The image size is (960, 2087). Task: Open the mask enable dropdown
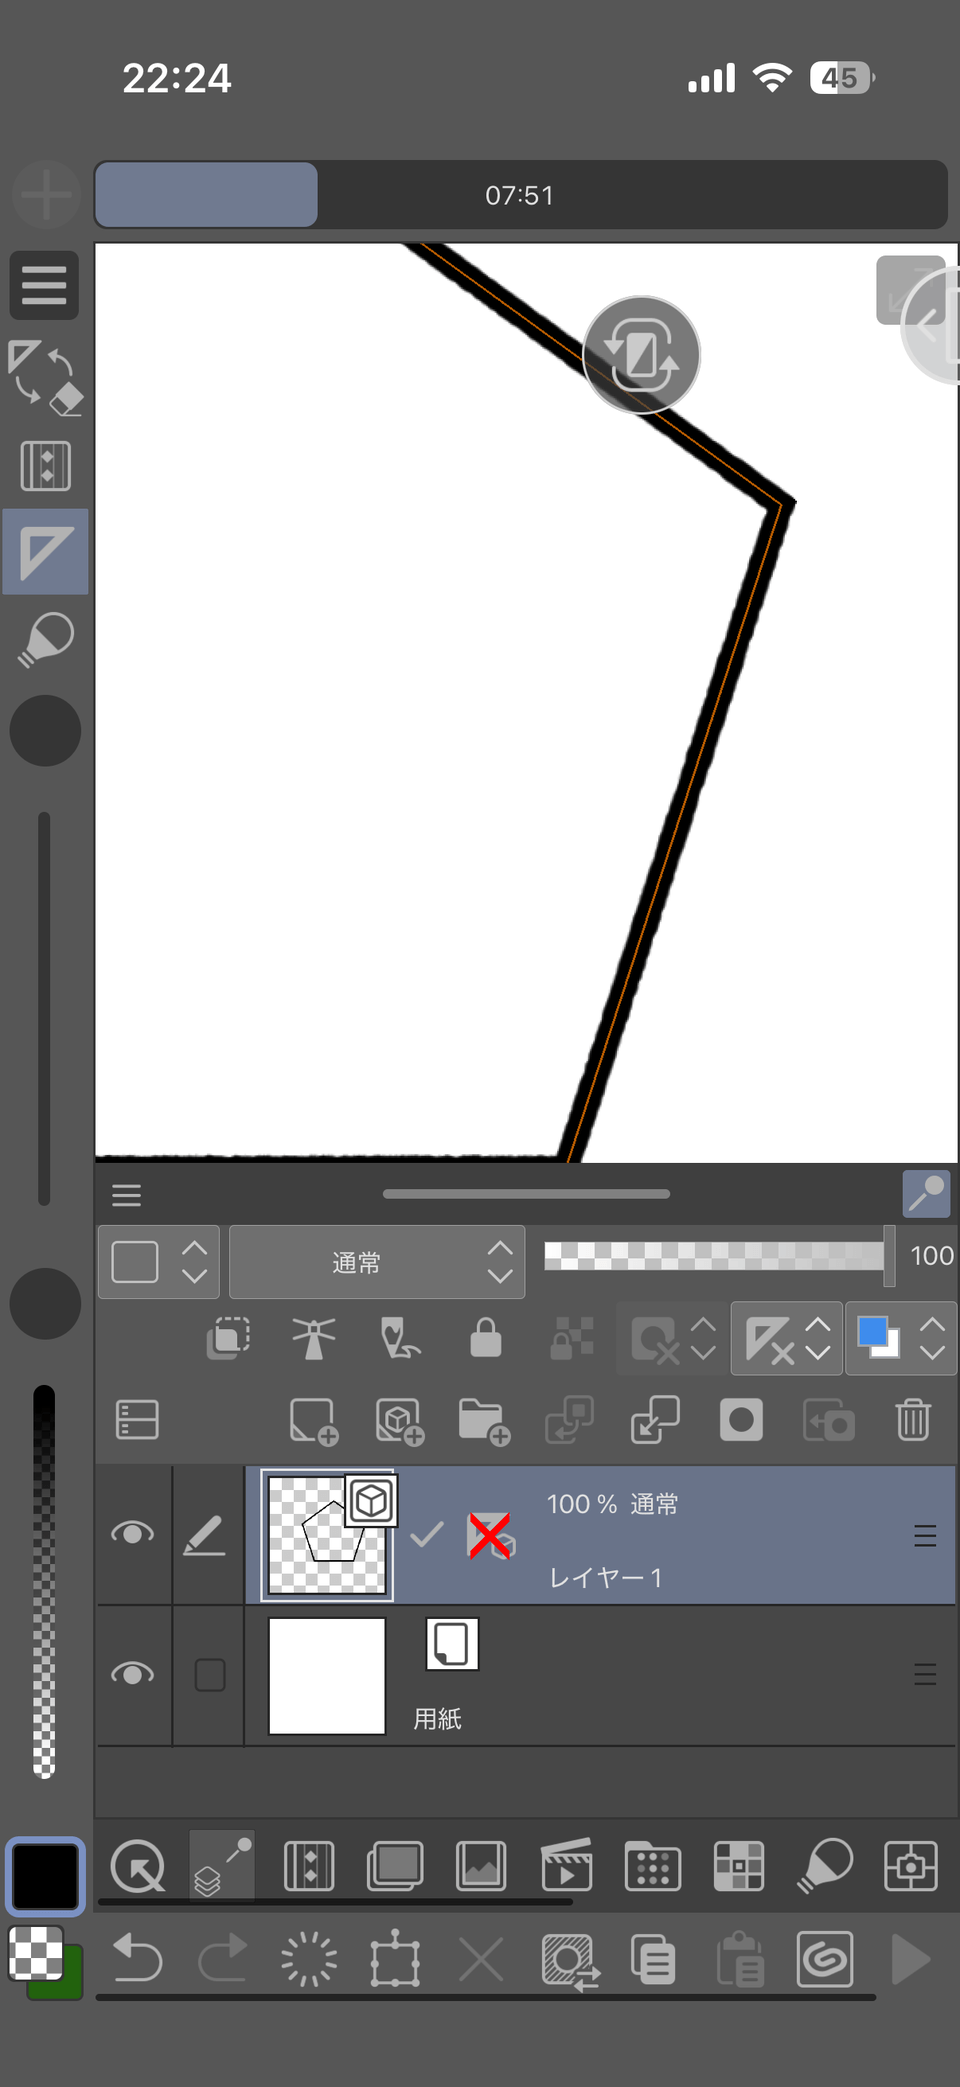(x=673, y=1338)
